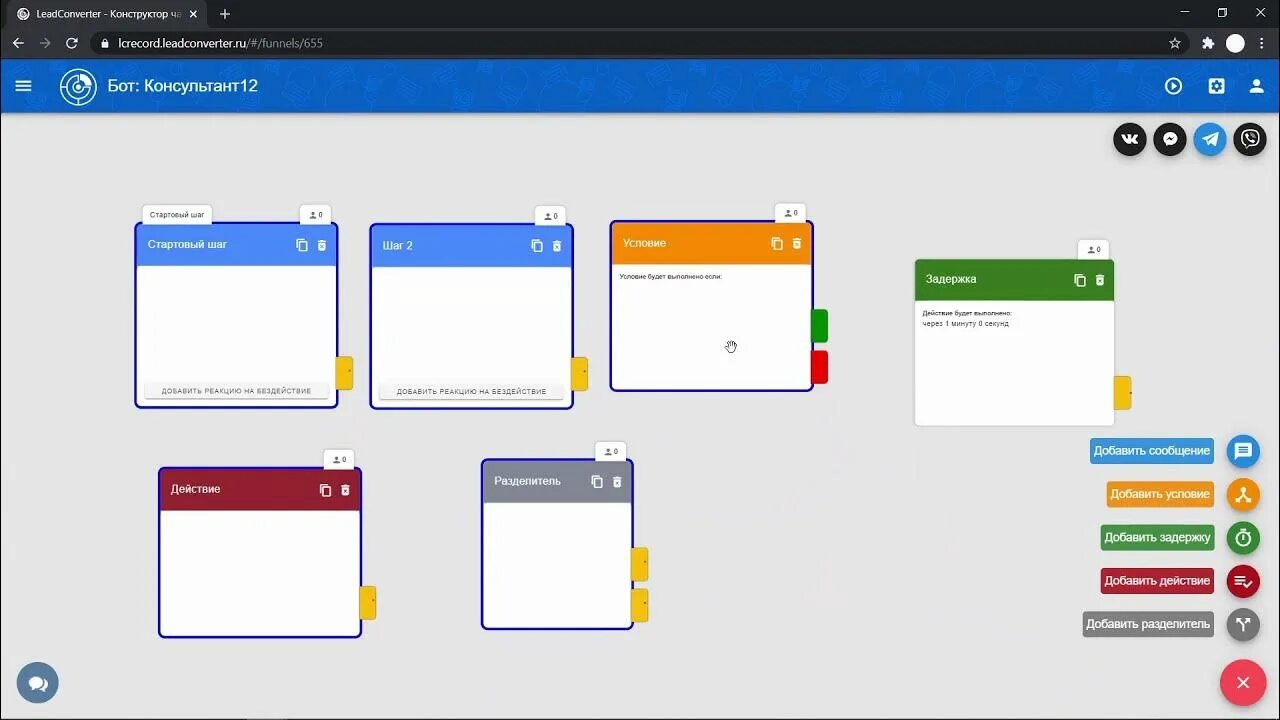
Task: Click user counter above Условие block
Action: point(790,213)
